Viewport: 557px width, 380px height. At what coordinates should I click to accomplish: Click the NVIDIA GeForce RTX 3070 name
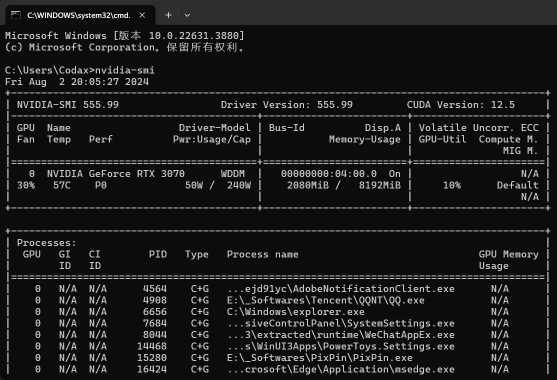(x=116, y=174)
